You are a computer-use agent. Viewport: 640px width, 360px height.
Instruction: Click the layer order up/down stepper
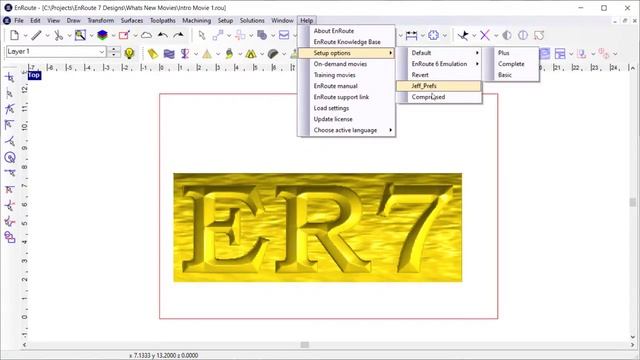click(114, 52)
